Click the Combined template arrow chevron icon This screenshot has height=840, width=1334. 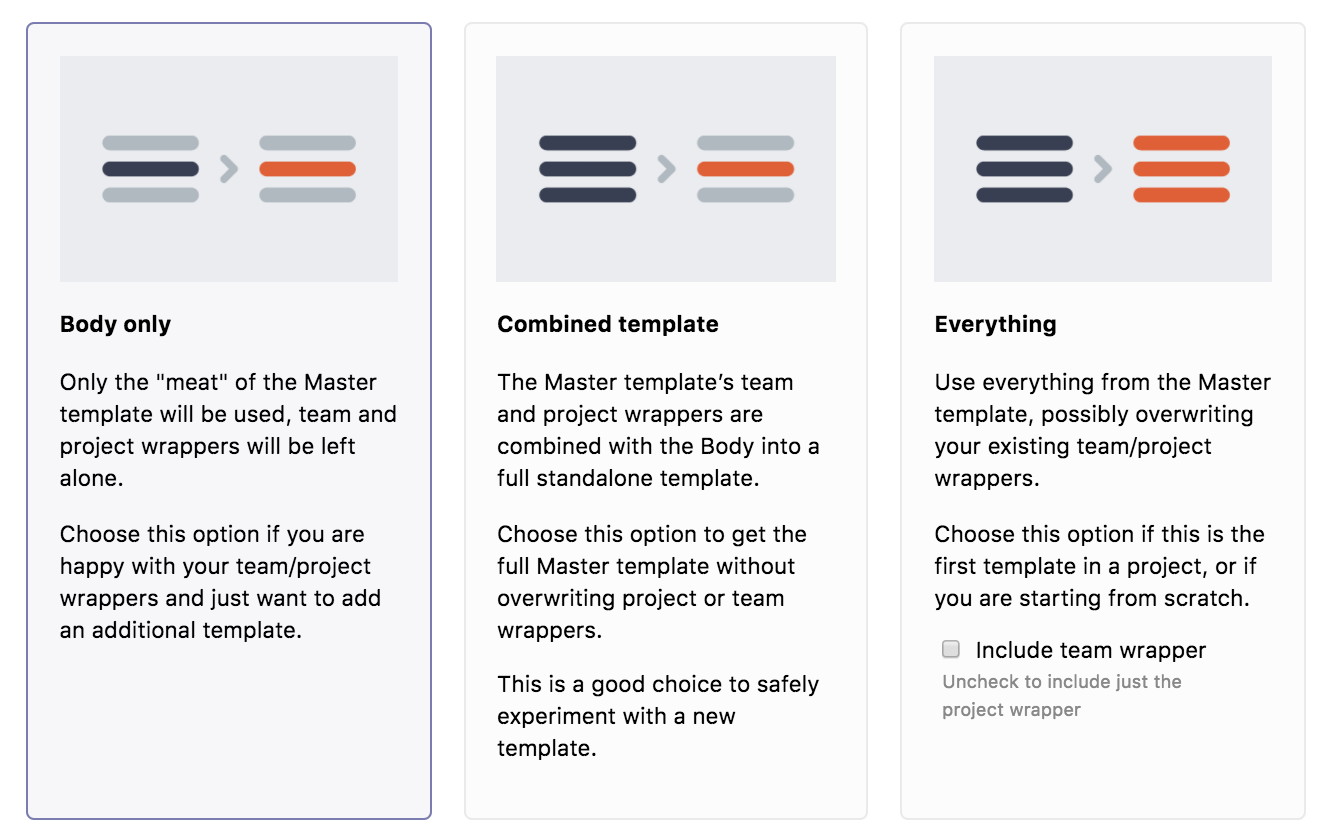click(666, 169)
